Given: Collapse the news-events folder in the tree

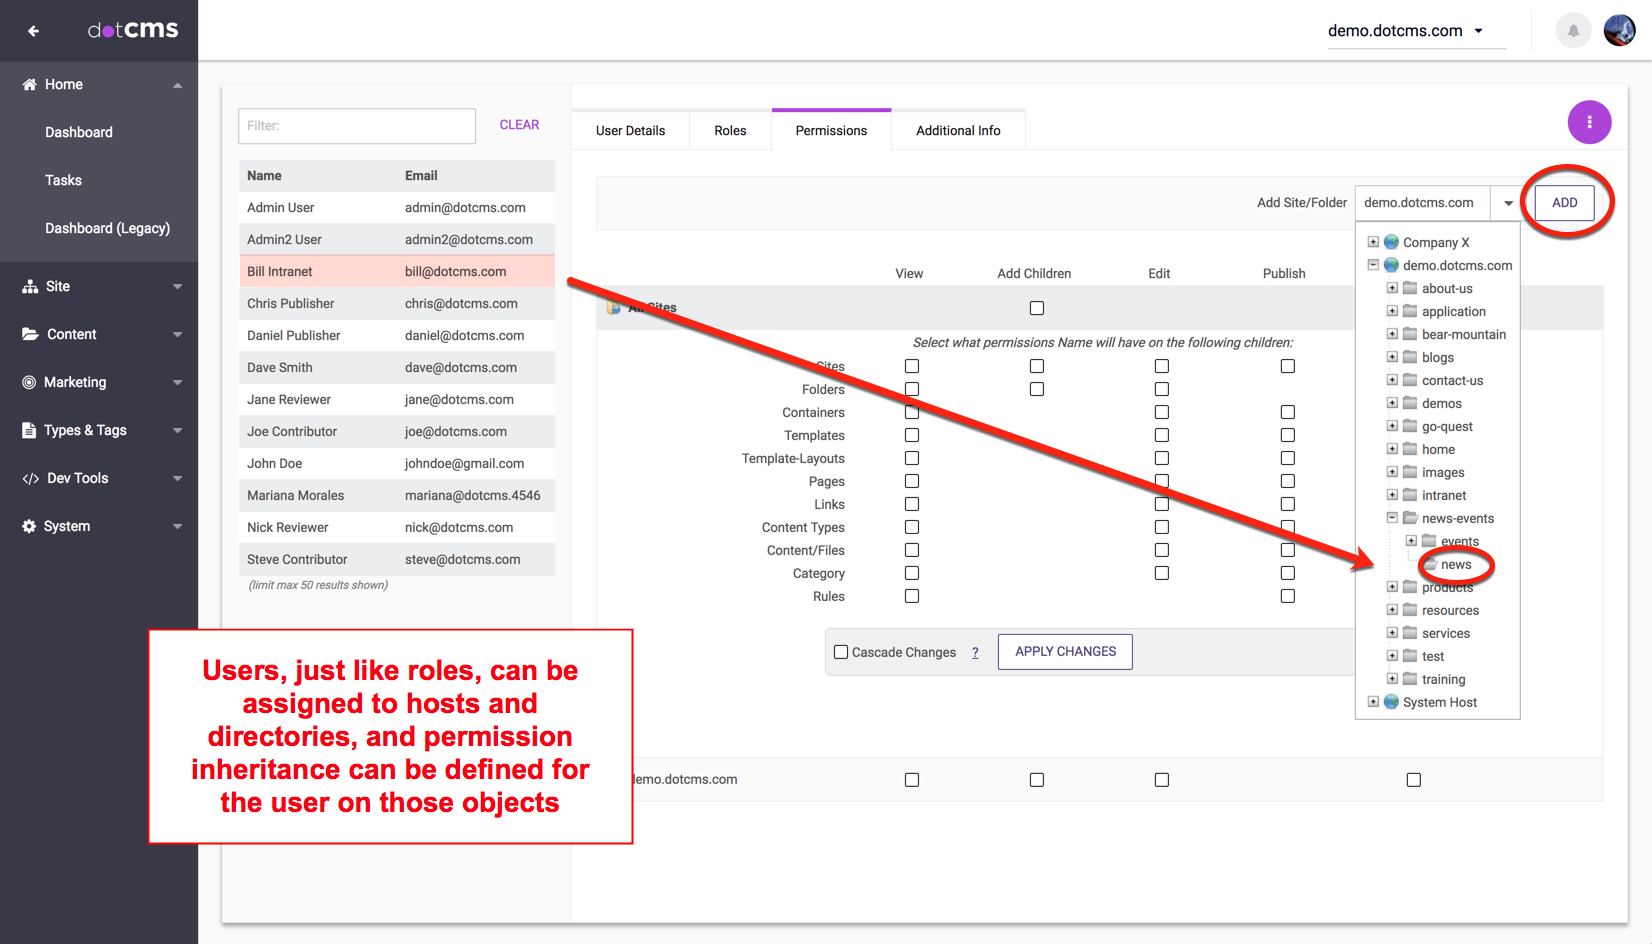Looking at the screenshot, I should tap(1392, 518).
